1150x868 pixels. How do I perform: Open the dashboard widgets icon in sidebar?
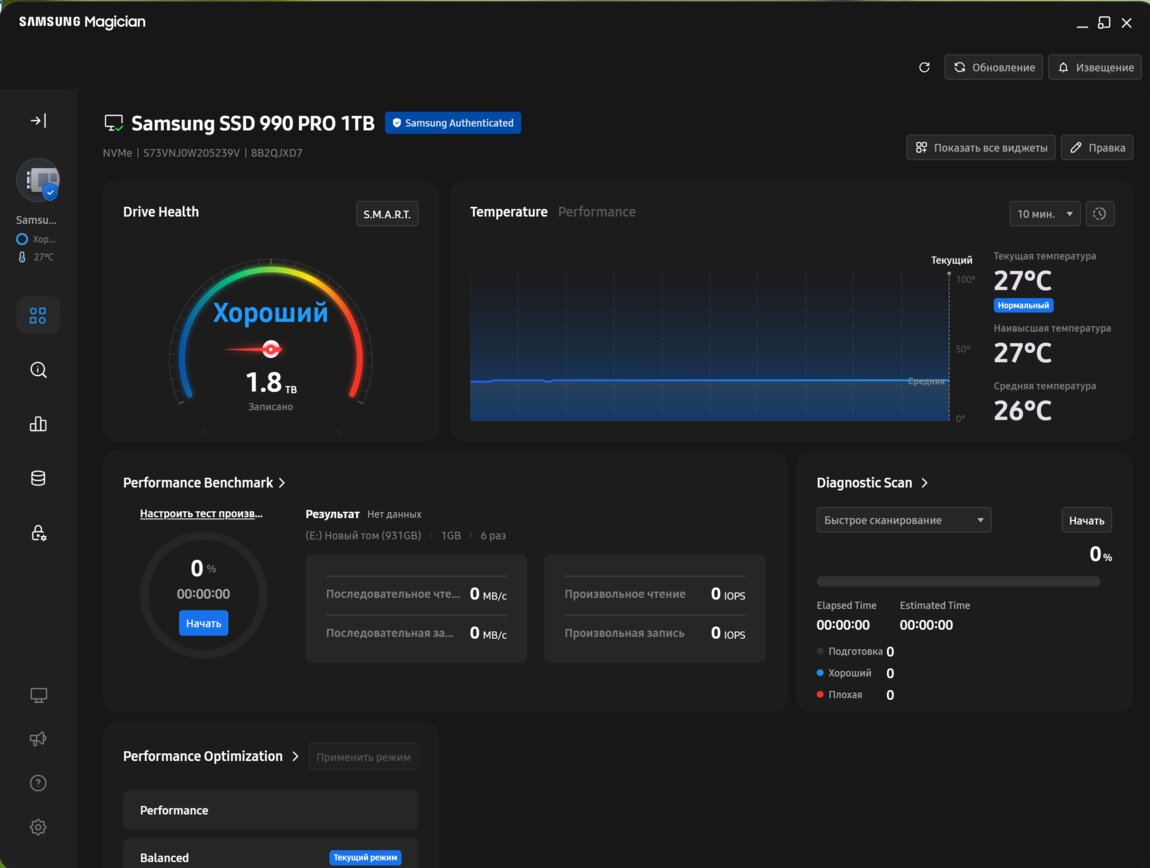click(x=38, y=316)
